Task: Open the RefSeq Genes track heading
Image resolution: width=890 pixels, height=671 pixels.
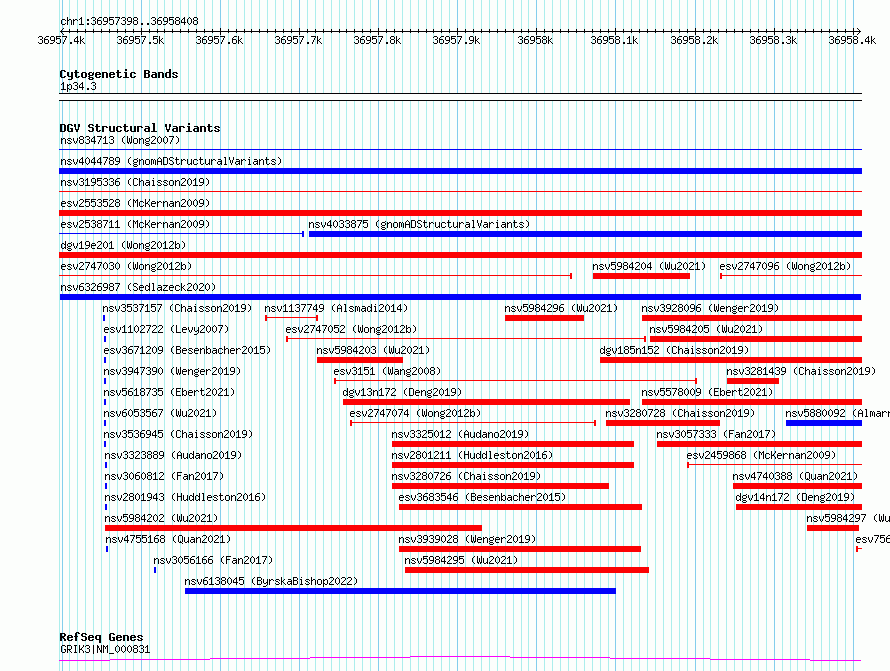Action: pyautogui.click(x=101, y=637)
